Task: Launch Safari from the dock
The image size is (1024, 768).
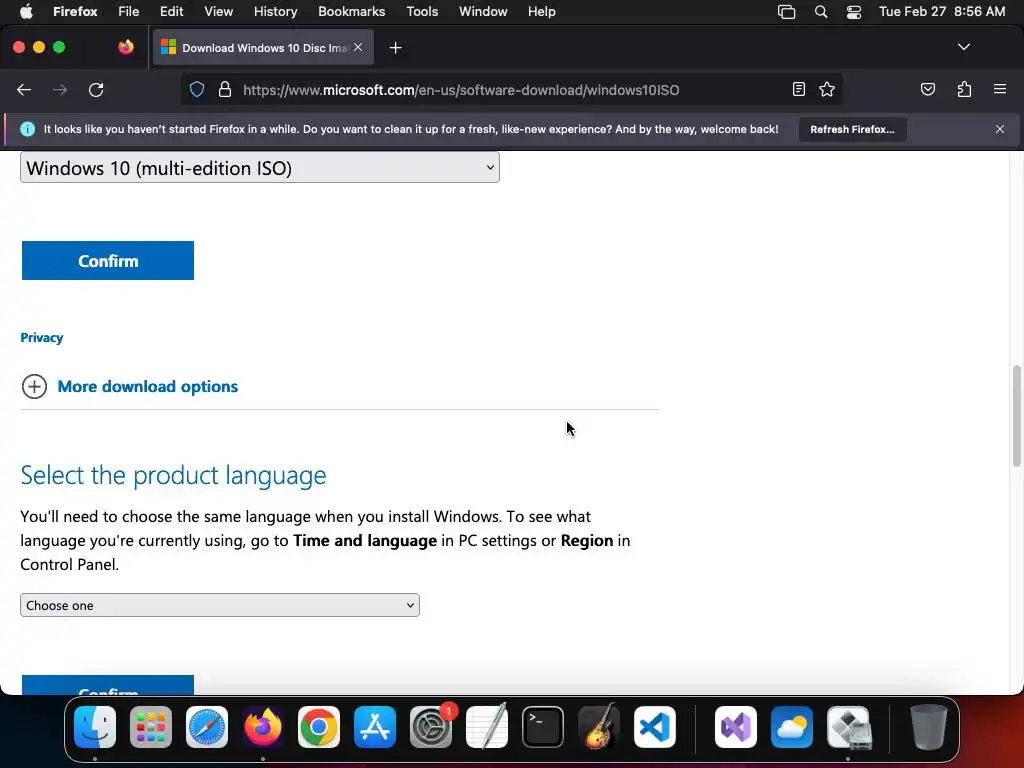Action: pyautogui.click(x=207, y=727)
